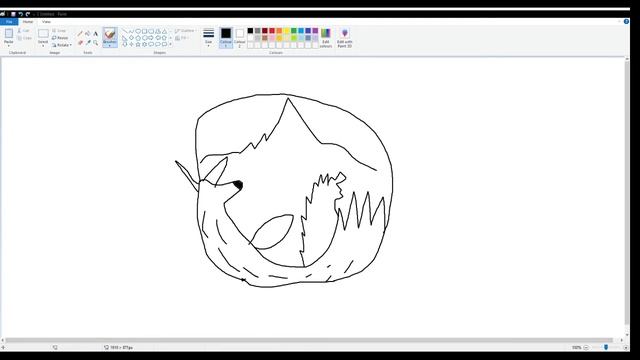Pick the yellow colour swatch
The image size is (640, 360).
(x=287, y=31)
